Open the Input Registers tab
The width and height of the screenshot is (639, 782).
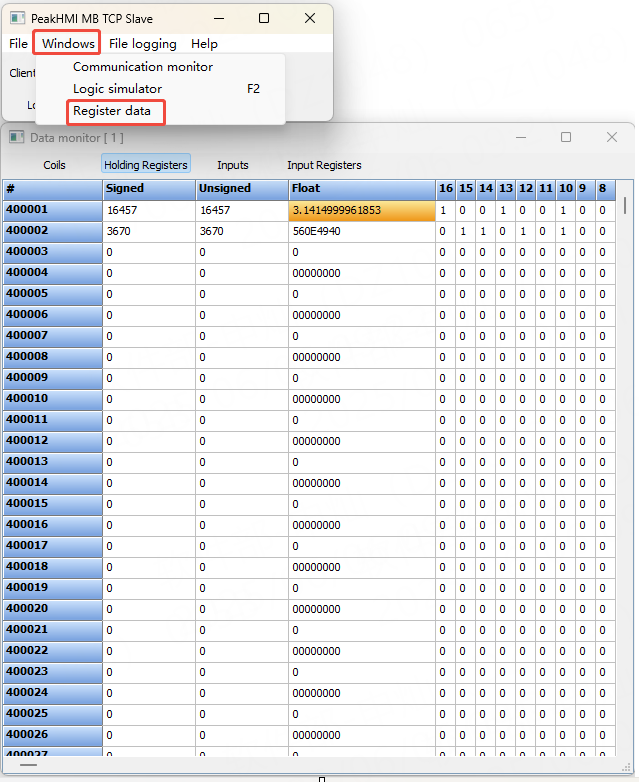point(324,165)
